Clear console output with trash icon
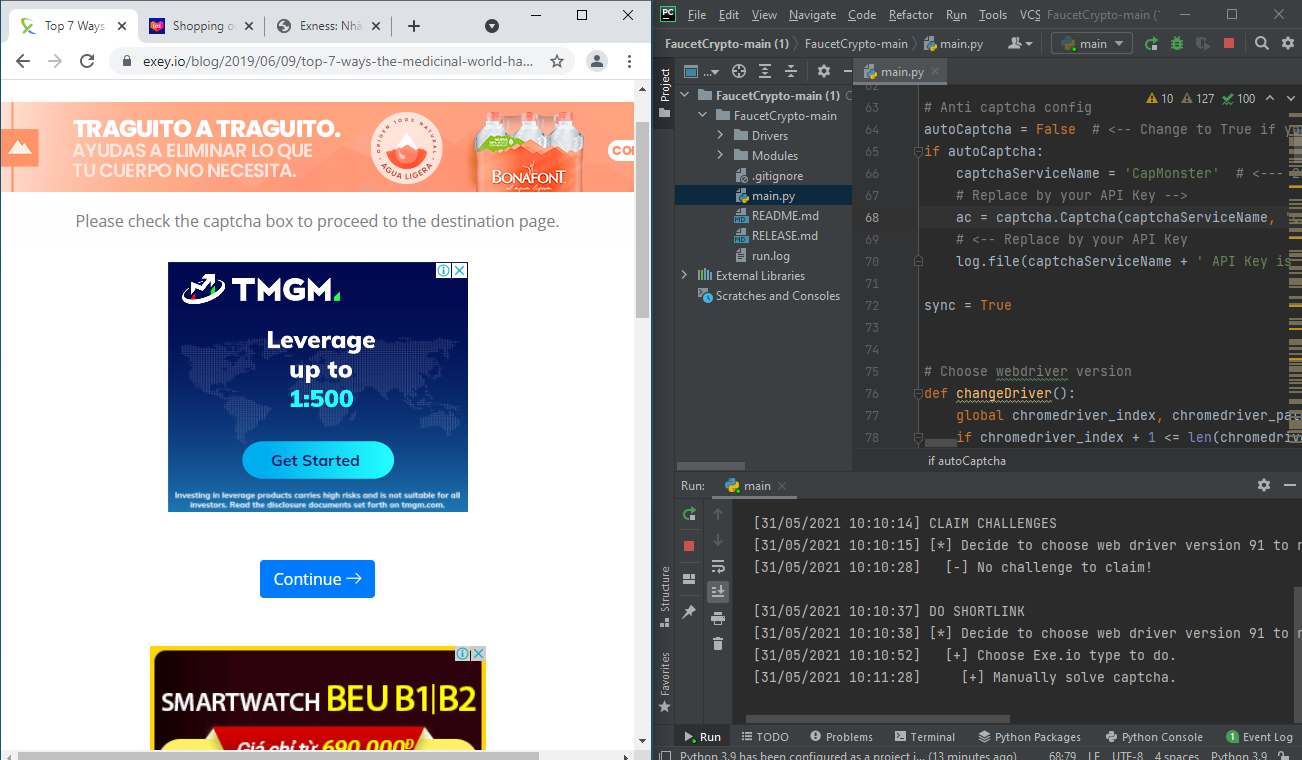The height and width of the screenshot is (760, 1302). click(717, 643)
